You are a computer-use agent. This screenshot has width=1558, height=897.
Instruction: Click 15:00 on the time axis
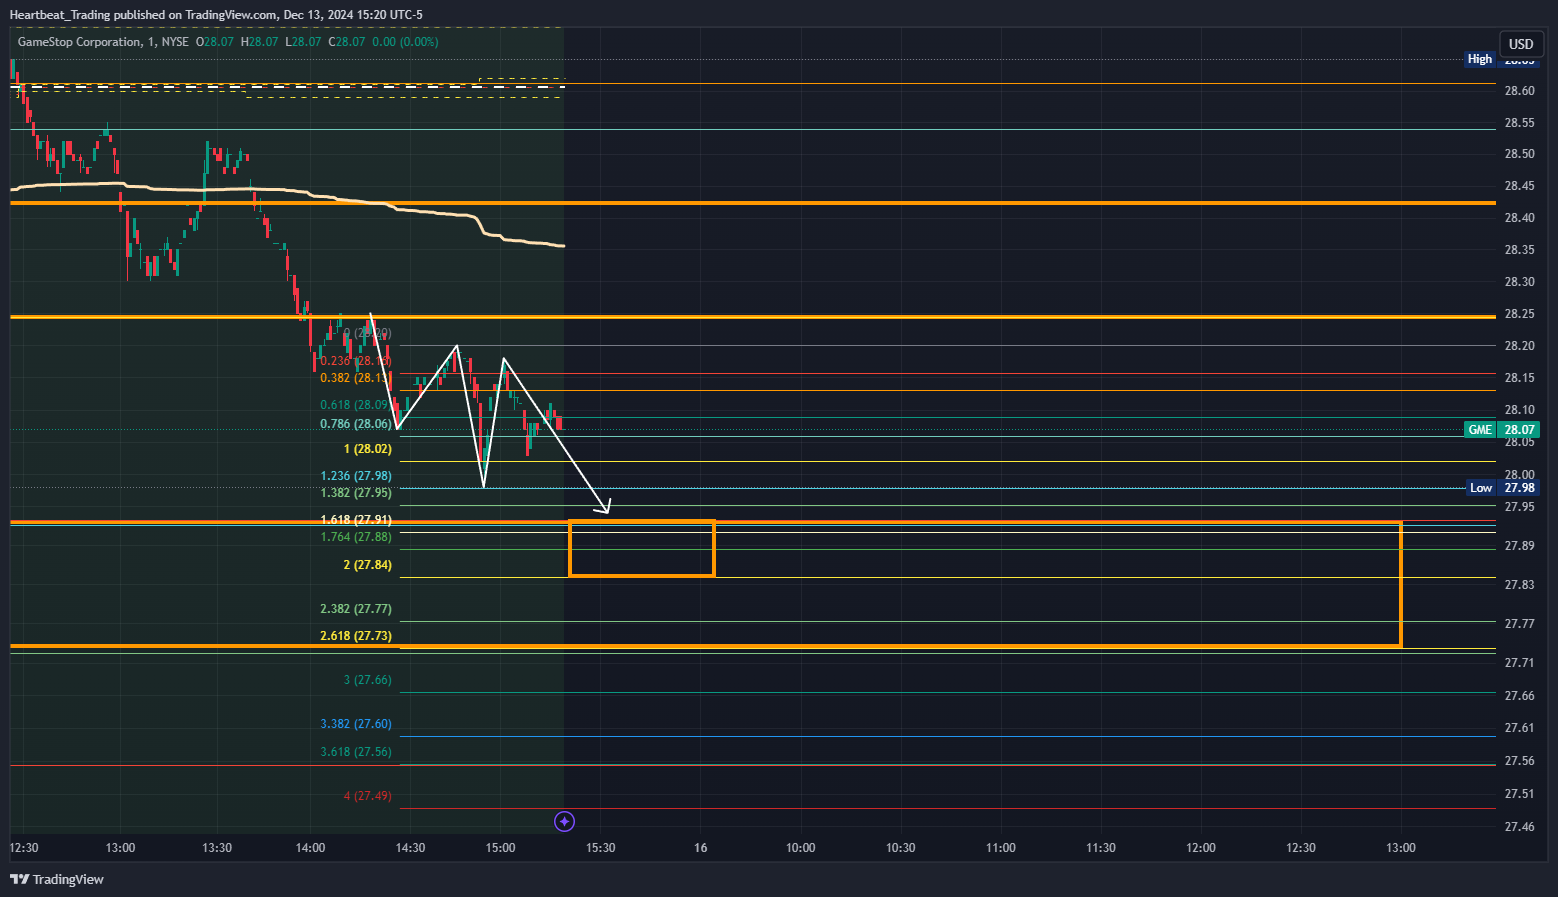click(x=501, y=848)
